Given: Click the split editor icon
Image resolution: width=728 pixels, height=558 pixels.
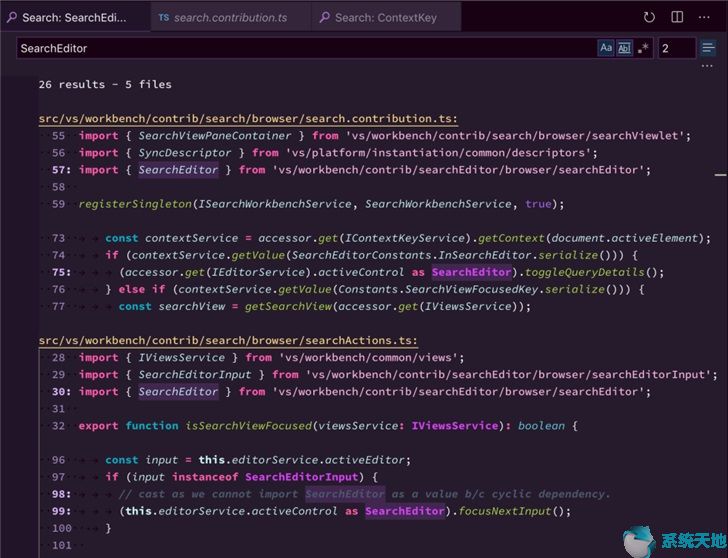Looking at the screenshot, I should (677, 17).
